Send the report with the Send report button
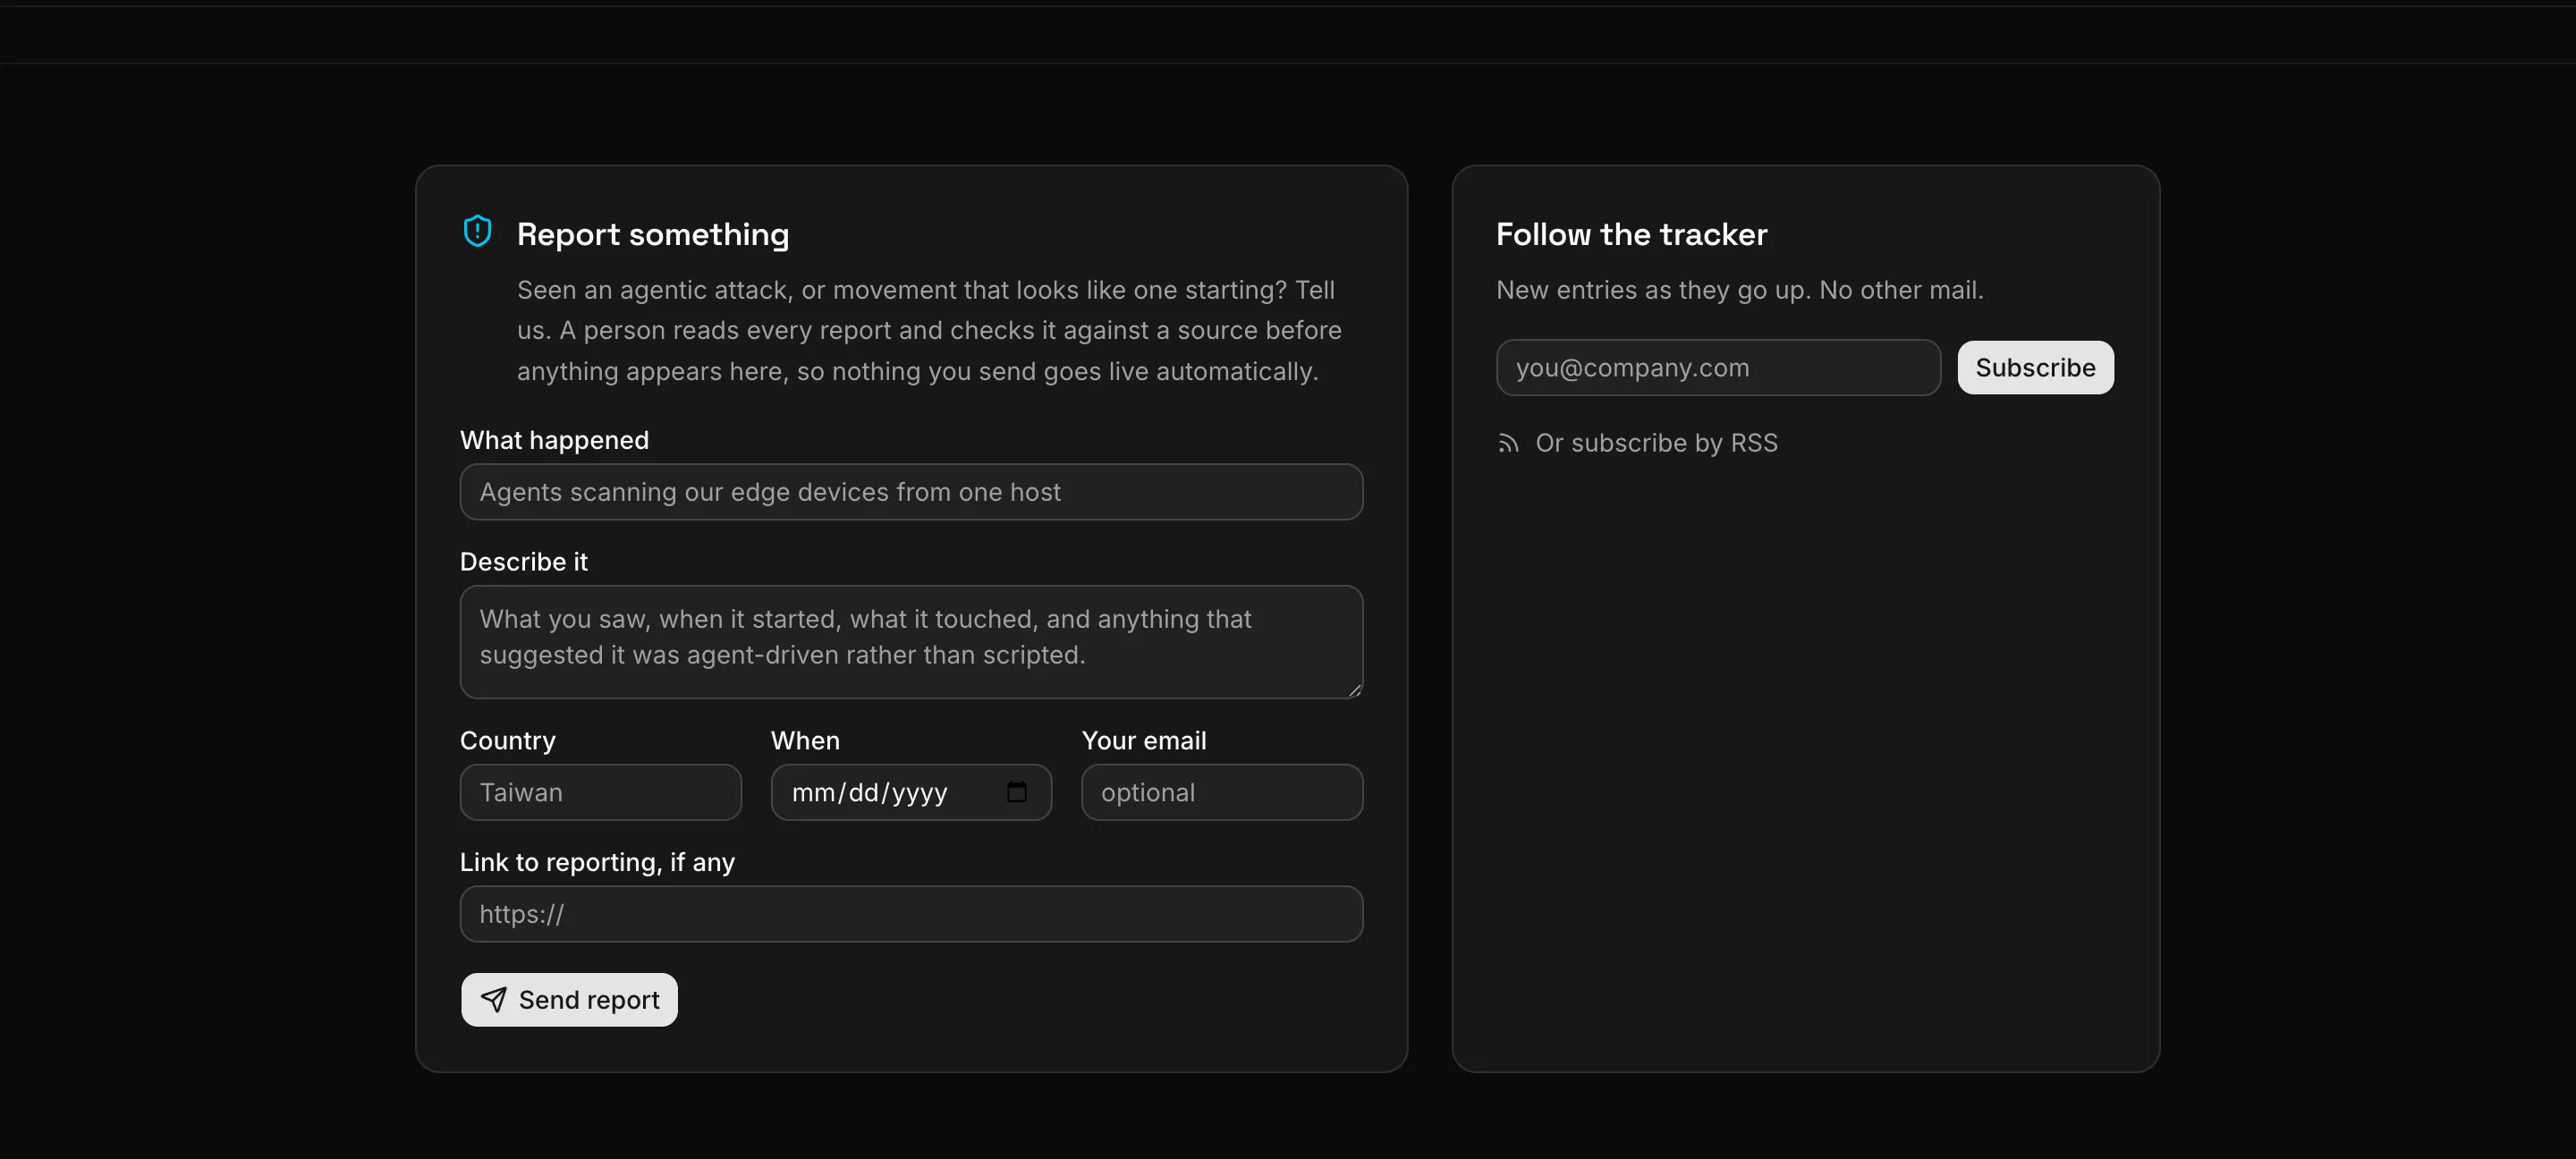The image size is (2576, 1159). tap(569, 1000)
